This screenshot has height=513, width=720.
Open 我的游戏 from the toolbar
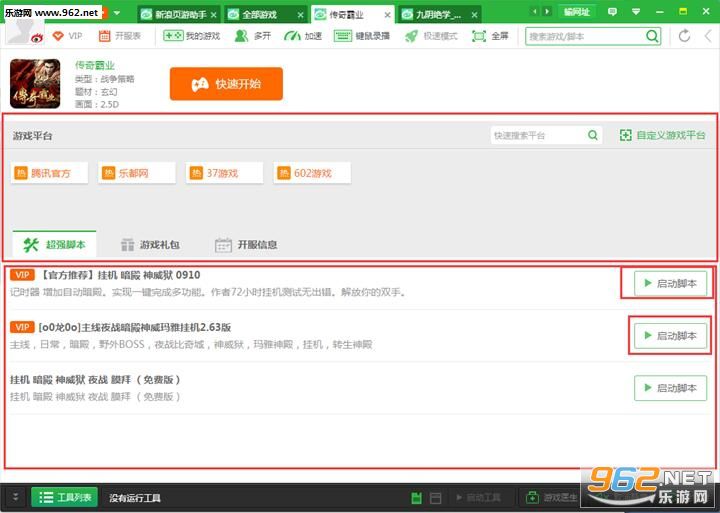click(x=192, y=36)
